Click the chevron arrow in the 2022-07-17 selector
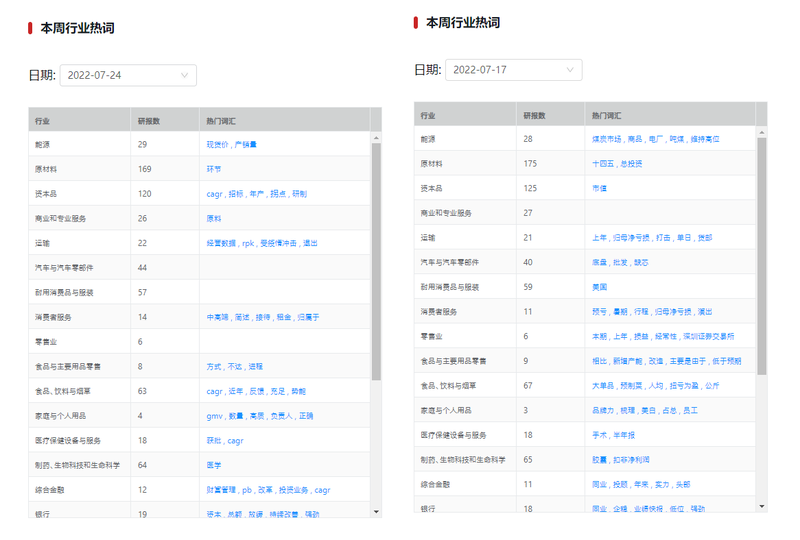800x540 pixels. 571,70
